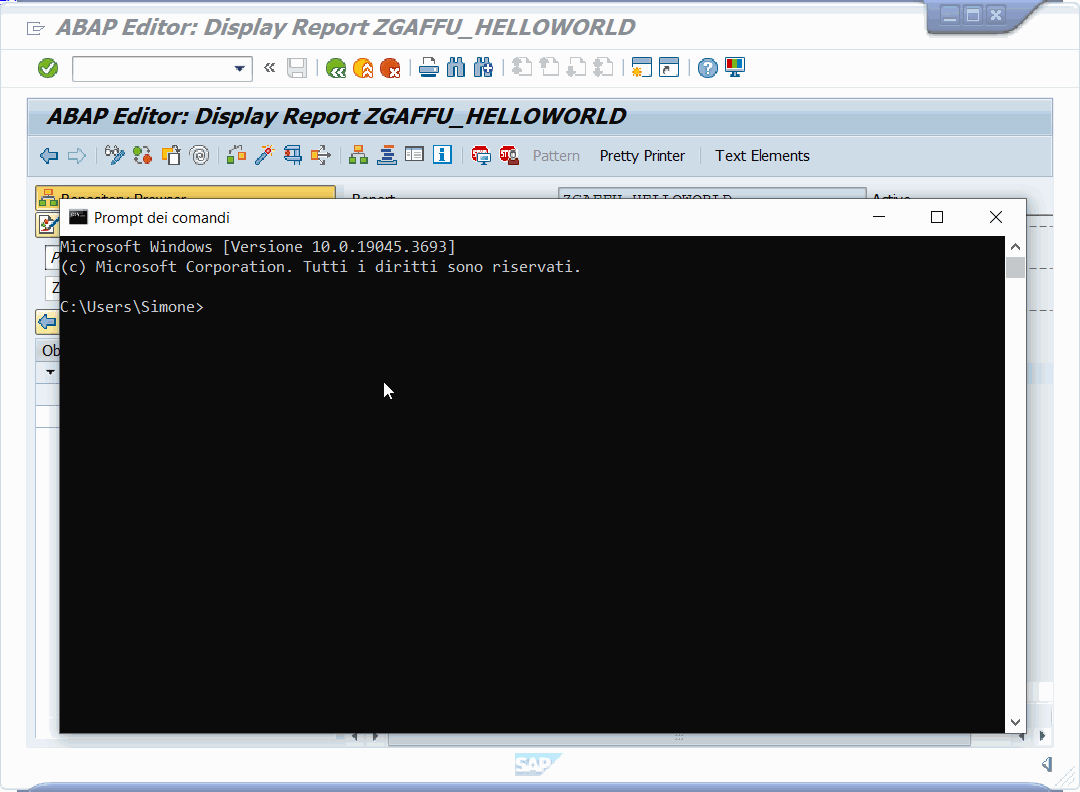Open the command field history dropdown arrow
The image size is (1080, 792).
[x=240, y=69]
